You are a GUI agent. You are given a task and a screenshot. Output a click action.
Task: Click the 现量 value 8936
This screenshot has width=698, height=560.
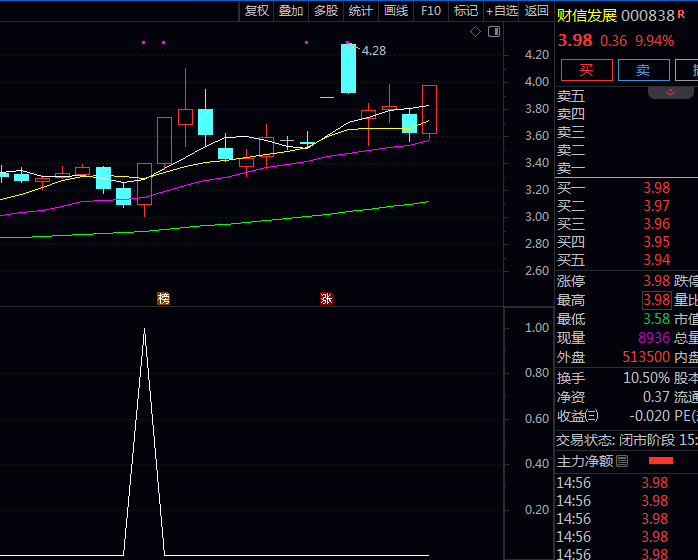[x=654, y=338]
